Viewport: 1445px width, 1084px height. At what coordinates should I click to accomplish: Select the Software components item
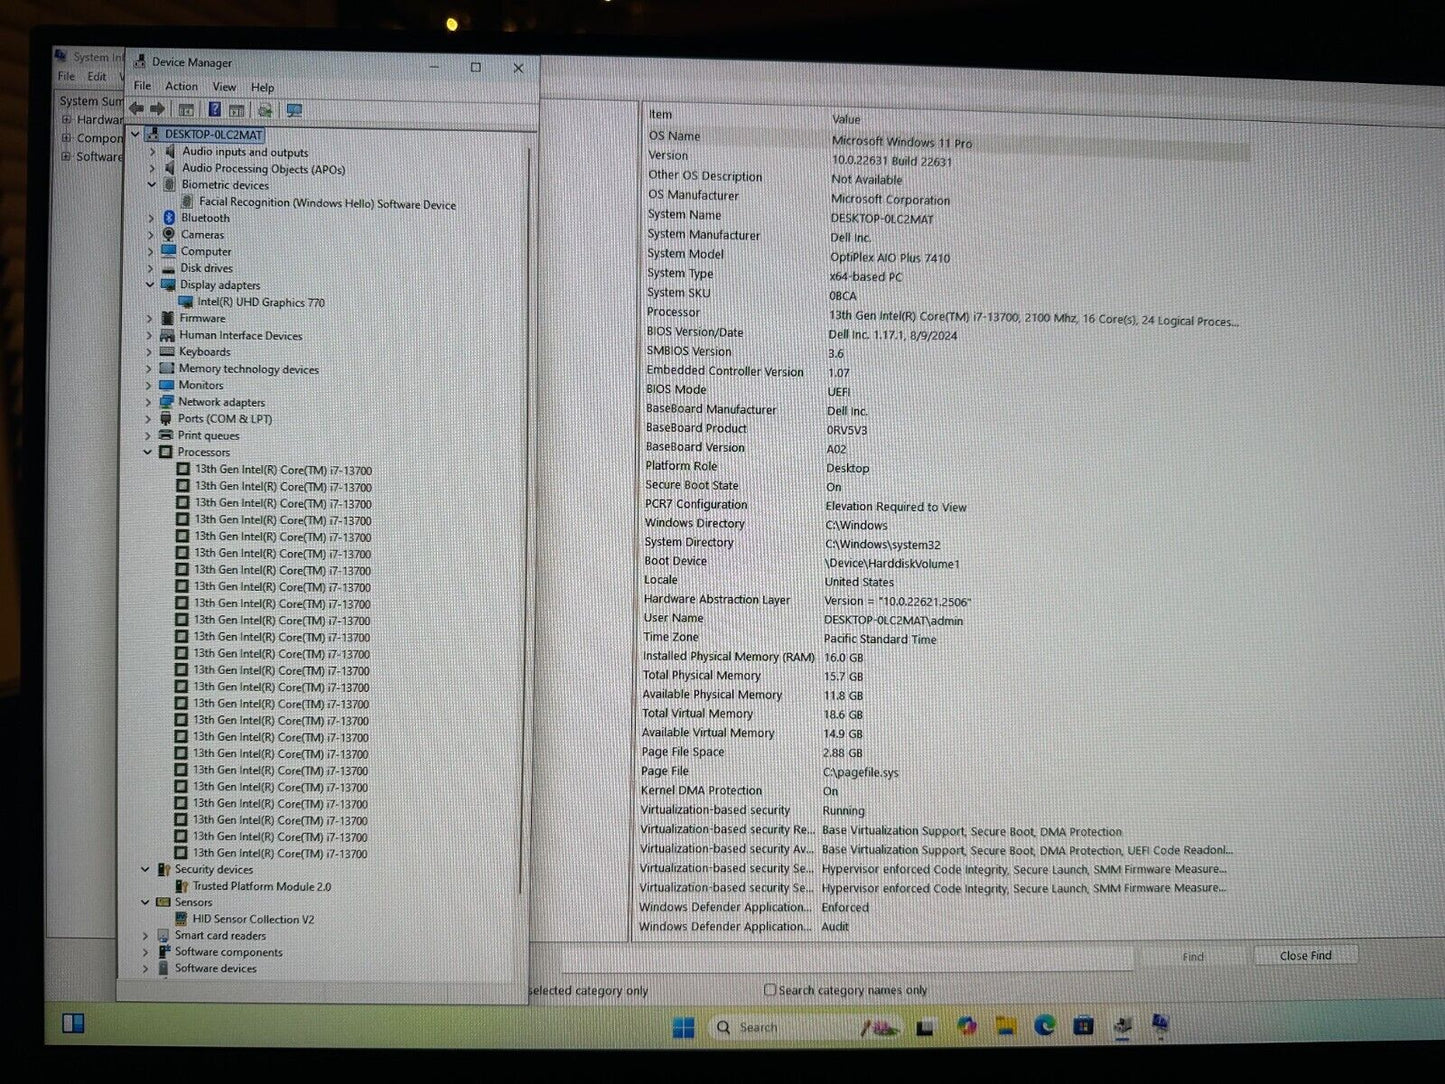[229, 952]
